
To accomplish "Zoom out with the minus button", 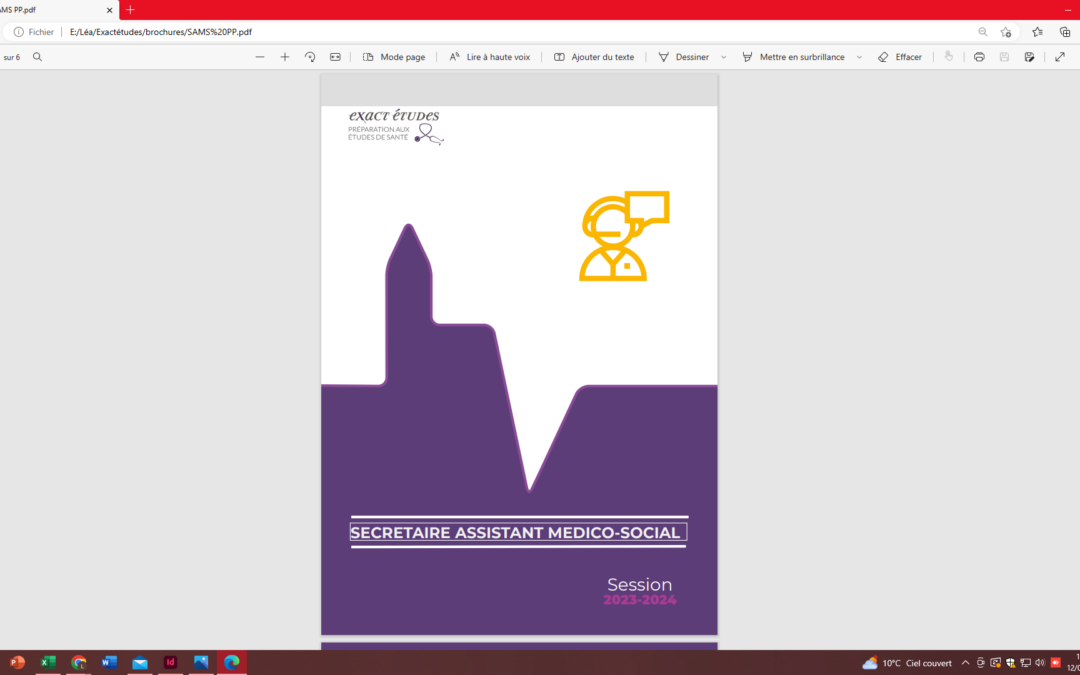I will pos(260,57).
